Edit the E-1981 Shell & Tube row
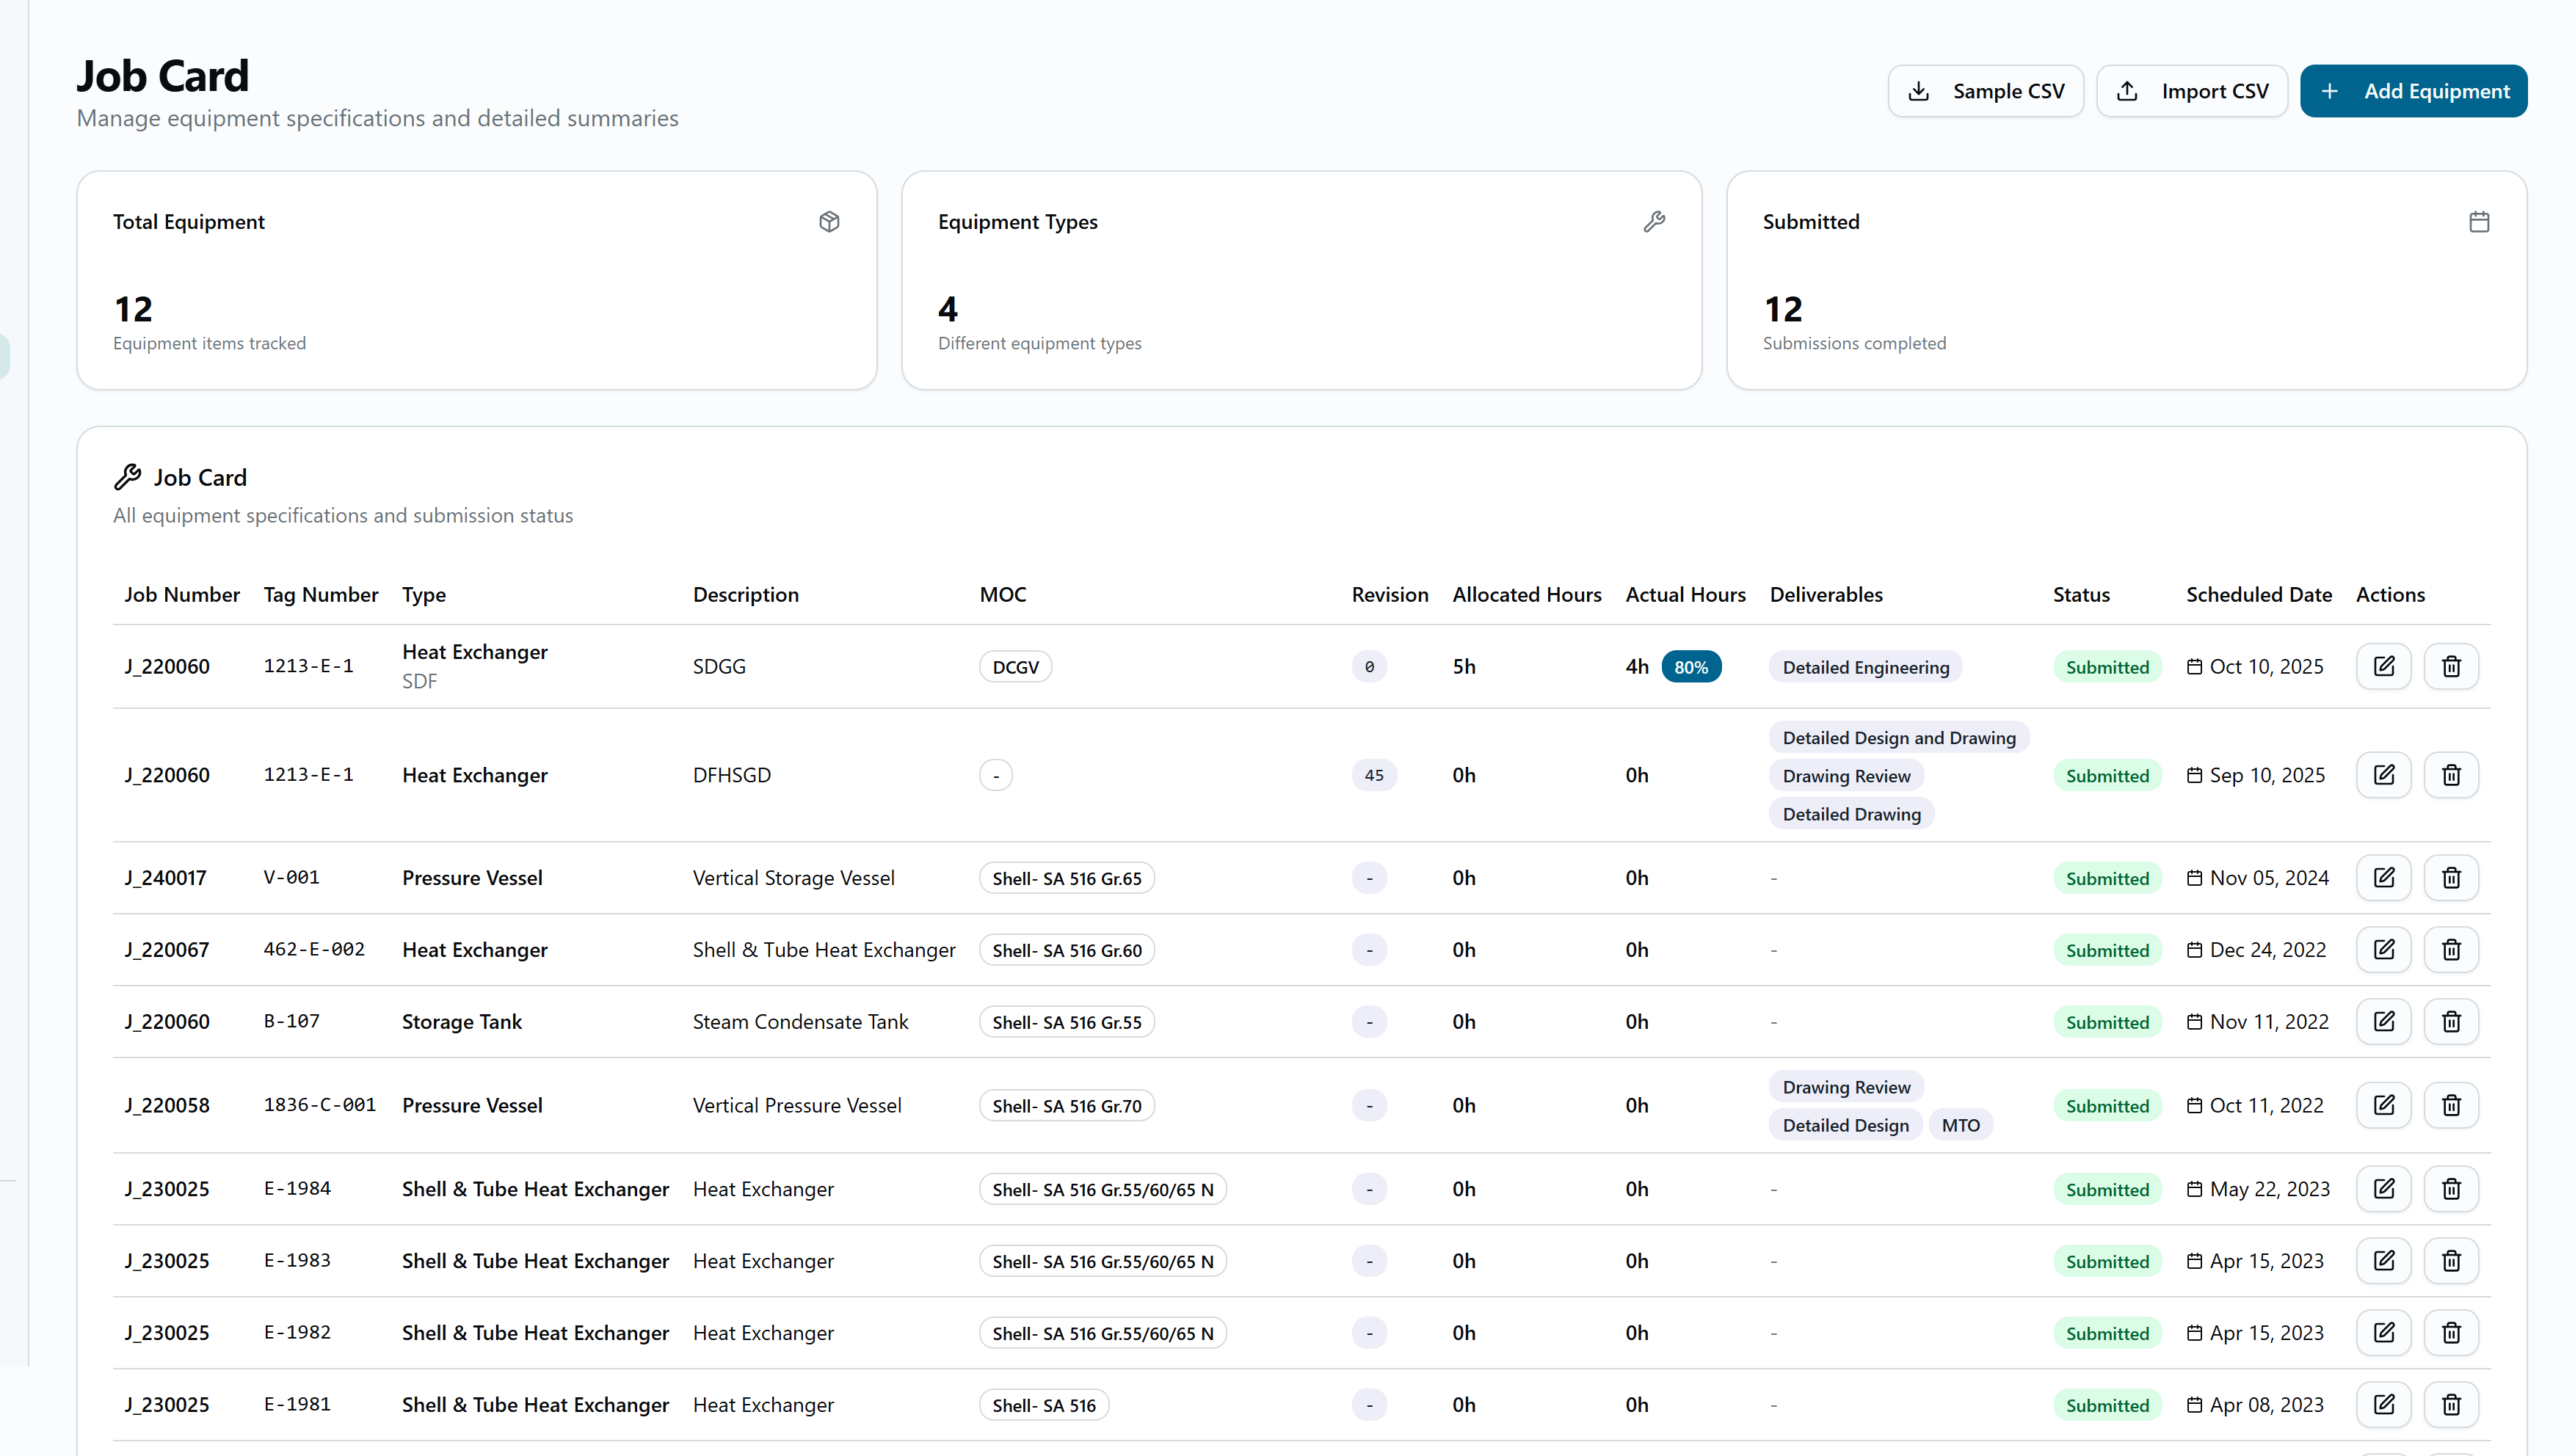Image resolution: width=2575 pixels, height=1456 pixels. tap(2383, 1404)
